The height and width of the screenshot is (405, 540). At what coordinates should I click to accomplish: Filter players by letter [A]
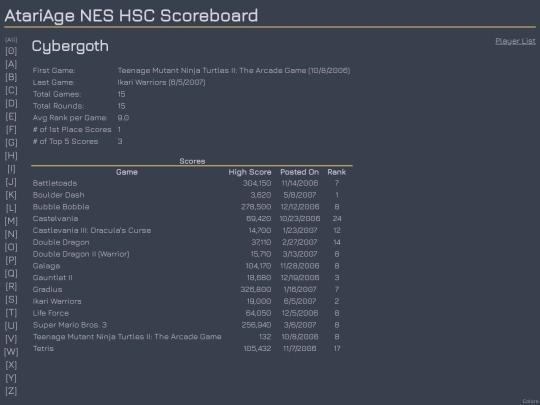[11, 64]
